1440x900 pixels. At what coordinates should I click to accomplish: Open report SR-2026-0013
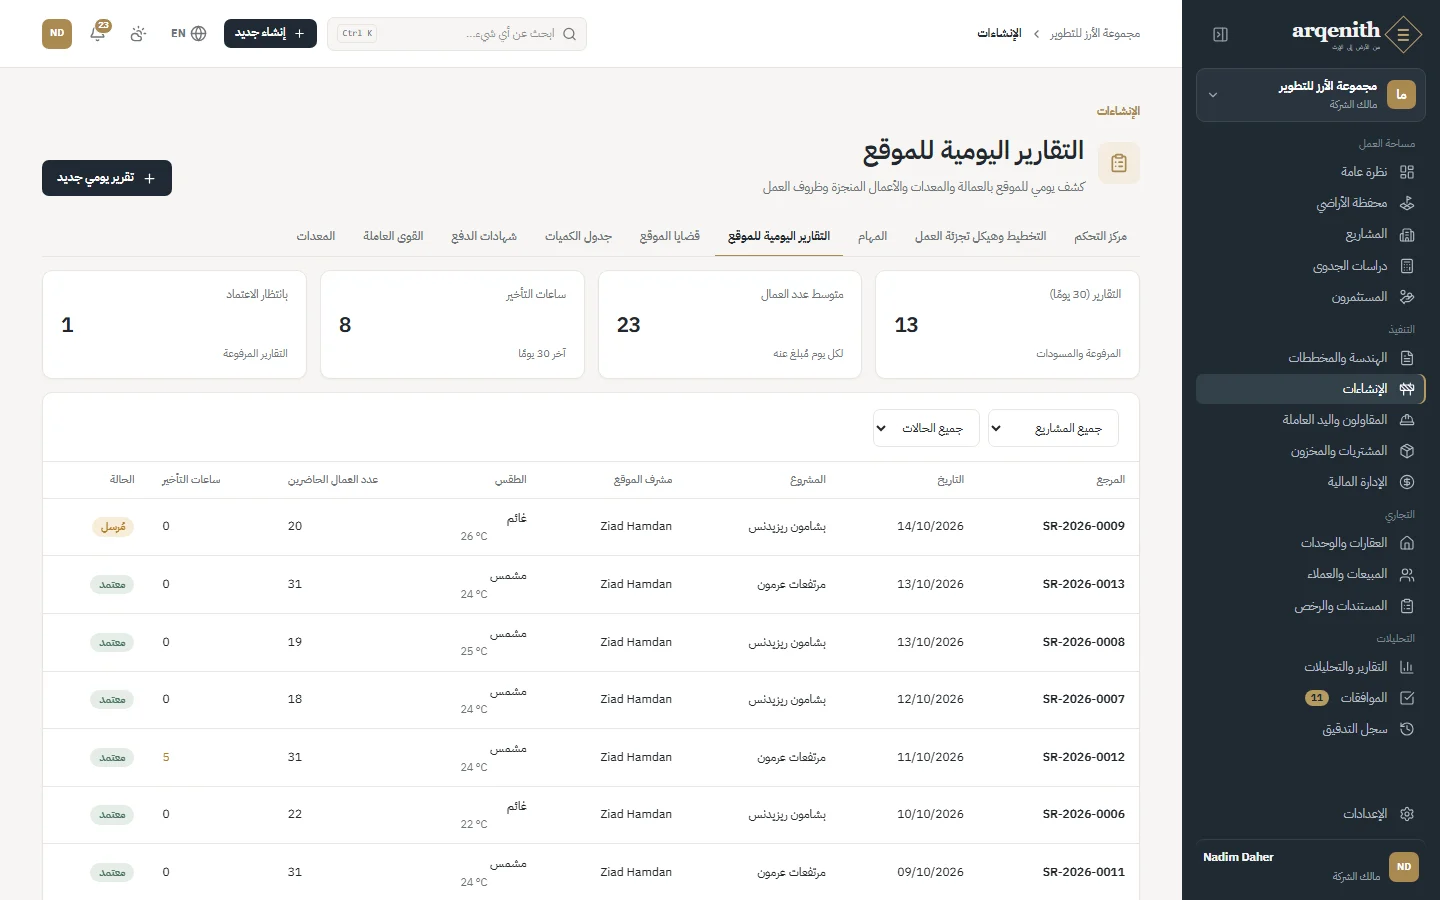[1083, 584]
